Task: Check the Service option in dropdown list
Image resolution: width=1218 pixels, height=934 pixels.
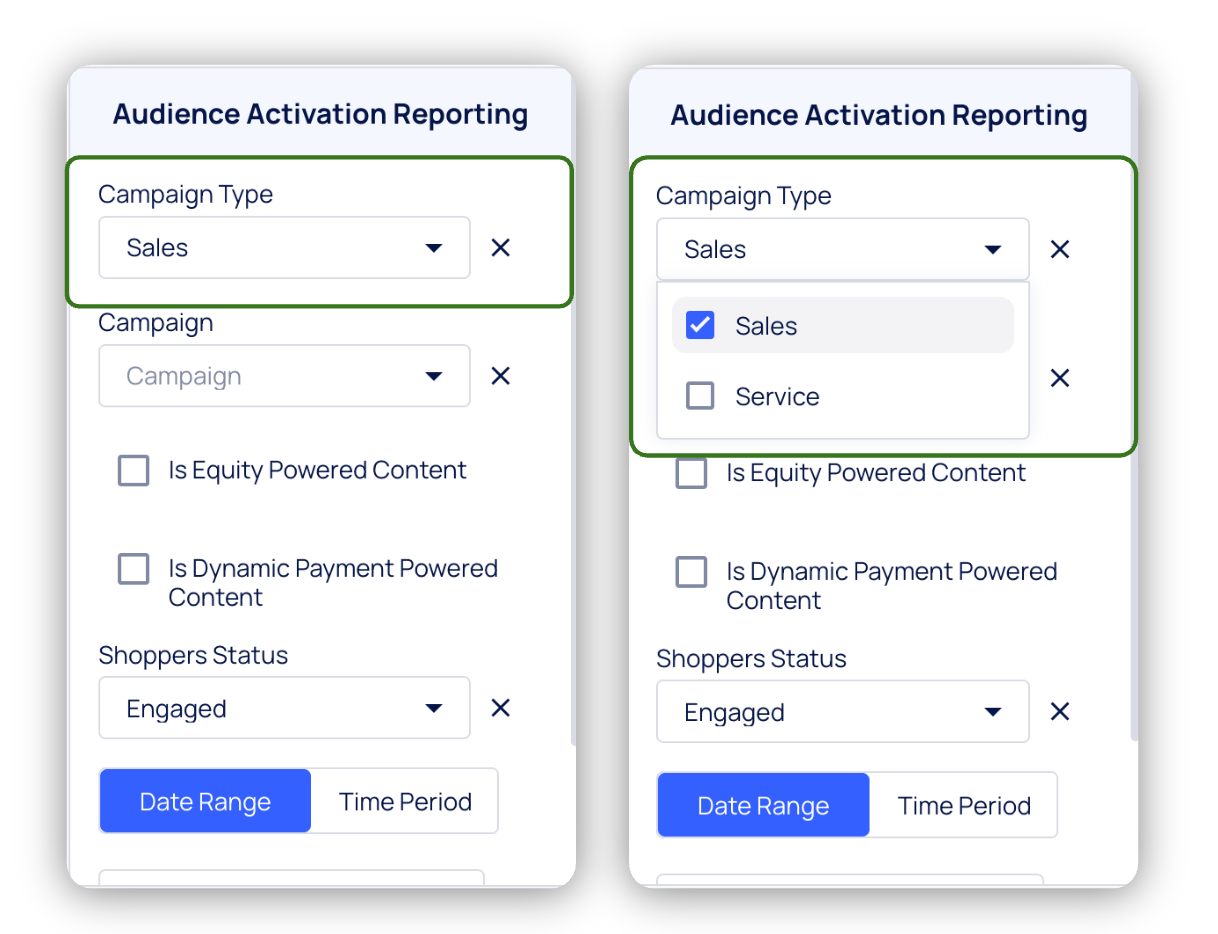Action: pos(700,397)
